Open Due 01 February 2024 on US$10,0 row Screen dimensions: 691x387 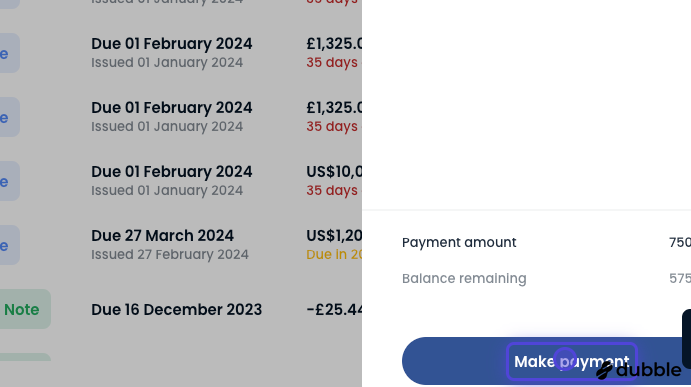(171, 171)
